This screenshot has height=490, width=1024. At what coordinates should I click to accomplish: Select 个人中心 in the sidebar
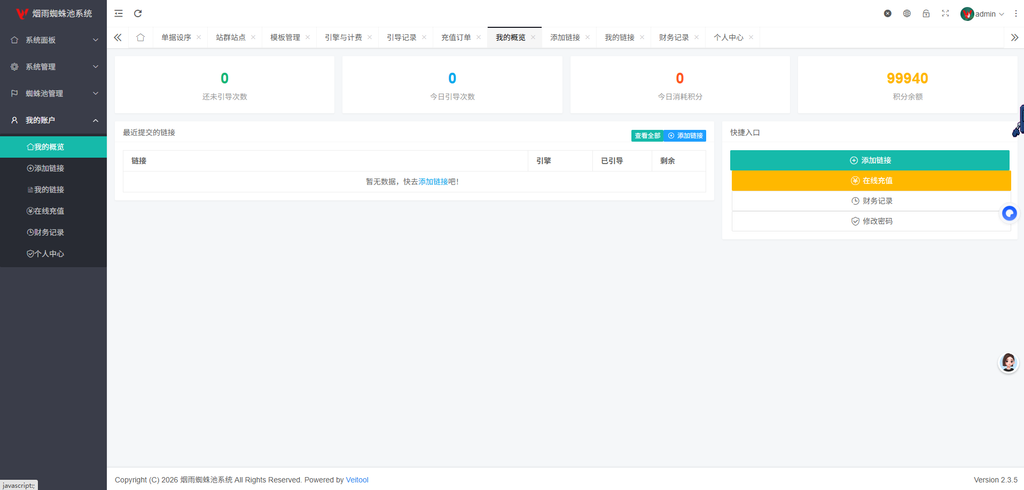pyautogui.click(x=54, y=253)
